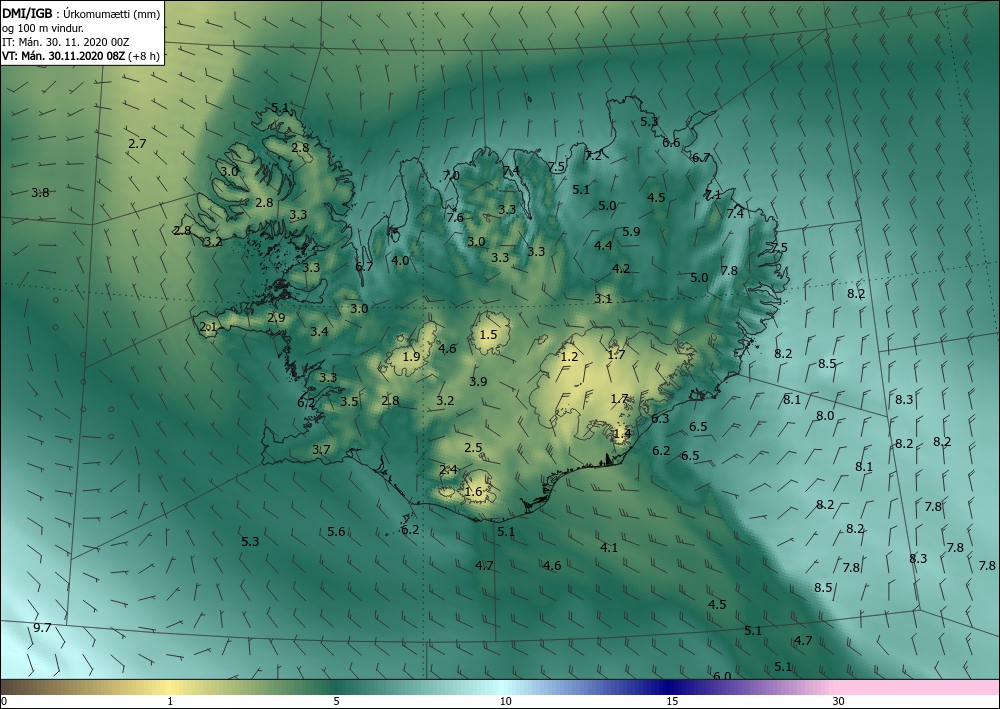The height and width of the screenshot is (709, 1000).
Task: Click the 1 label on the colour scale
Action: point(170,702)
